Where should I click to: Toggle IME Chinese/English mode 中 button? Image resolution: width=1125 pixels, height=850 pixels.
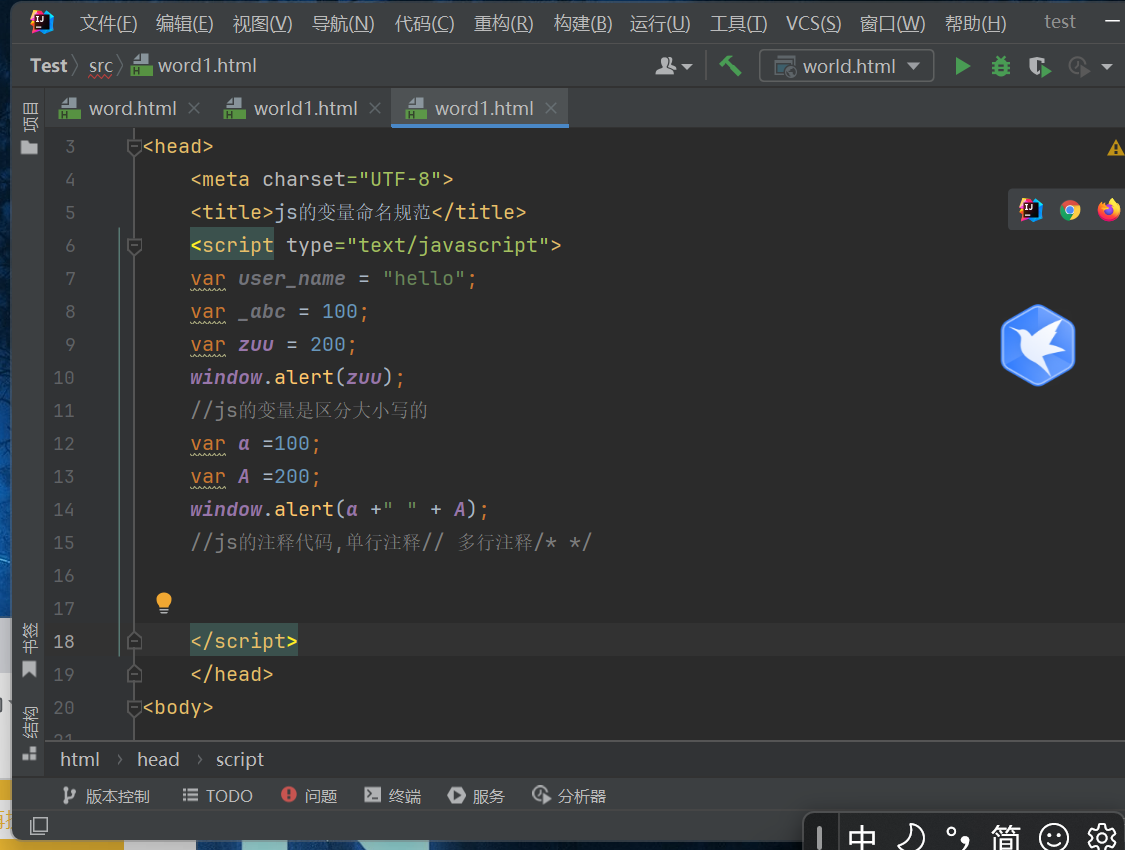click(x=862, y=837)
